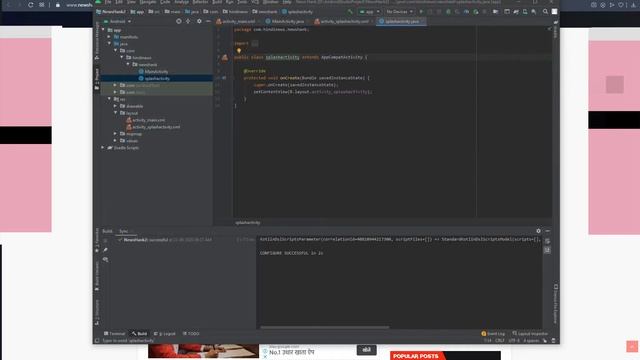Switch to MainActivity.java editor tab
The image size is (640, 360).
(x=284, y=21)
